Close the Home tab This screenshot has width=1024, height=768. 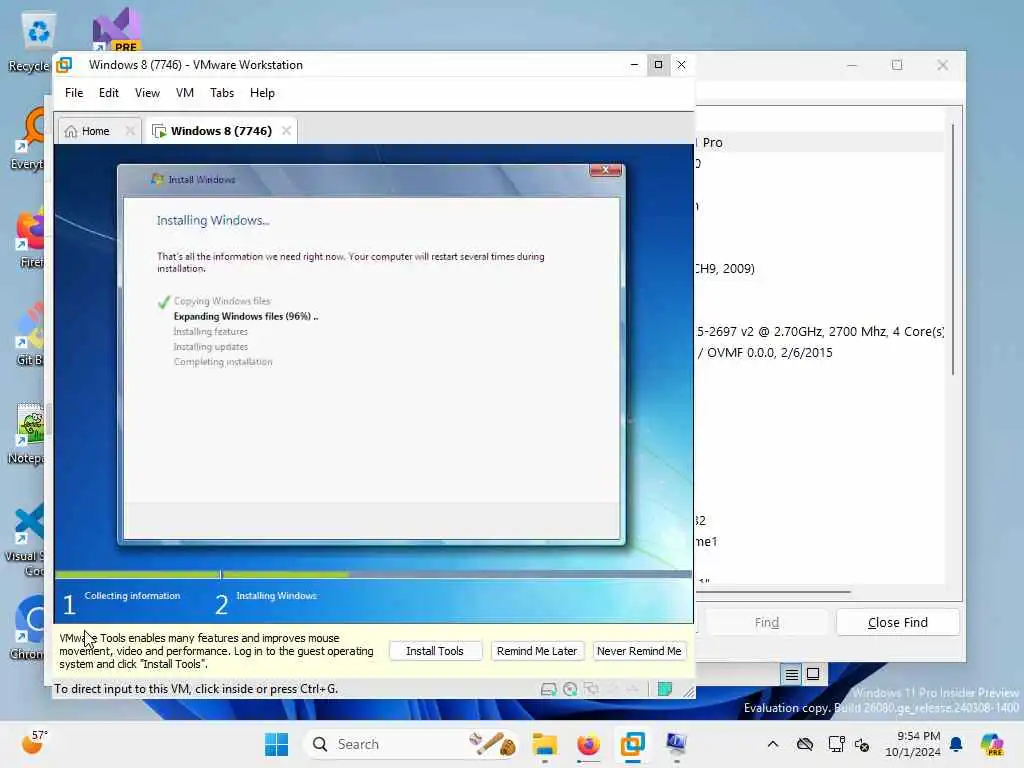(x=130, y=131)
